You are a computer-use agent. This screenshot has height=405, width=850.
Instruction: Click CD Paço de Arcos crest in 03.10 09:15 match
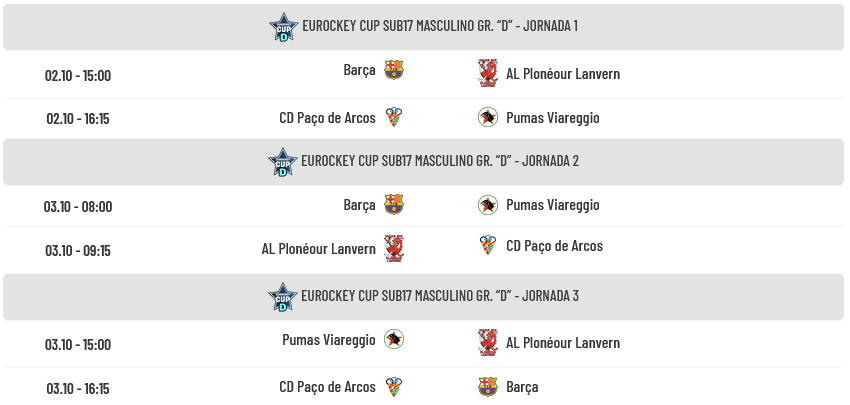click(488, 245)
